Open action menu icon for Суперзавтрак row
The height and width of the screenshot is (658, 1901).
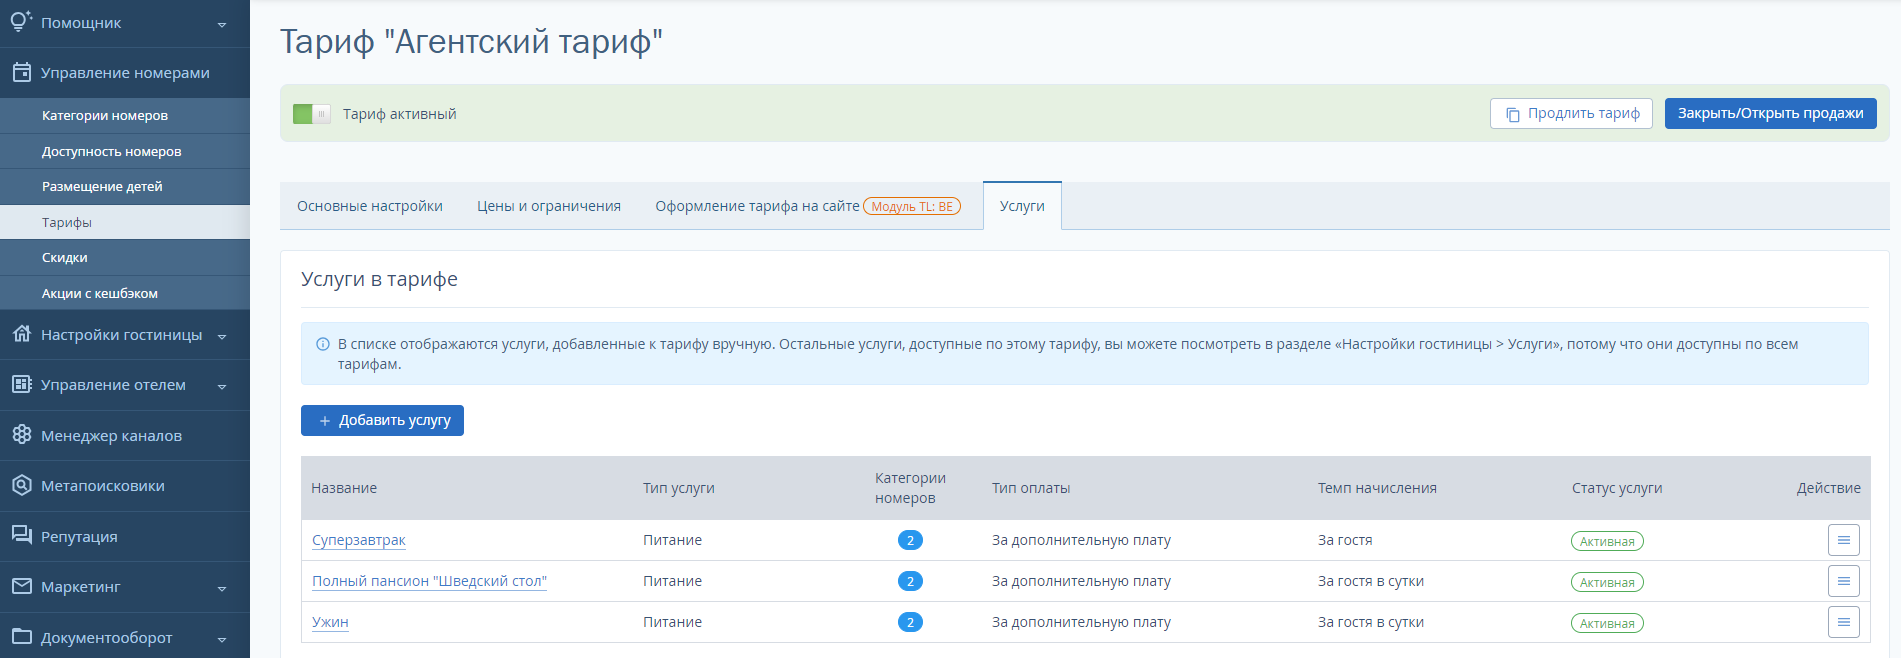point(1843,540)
